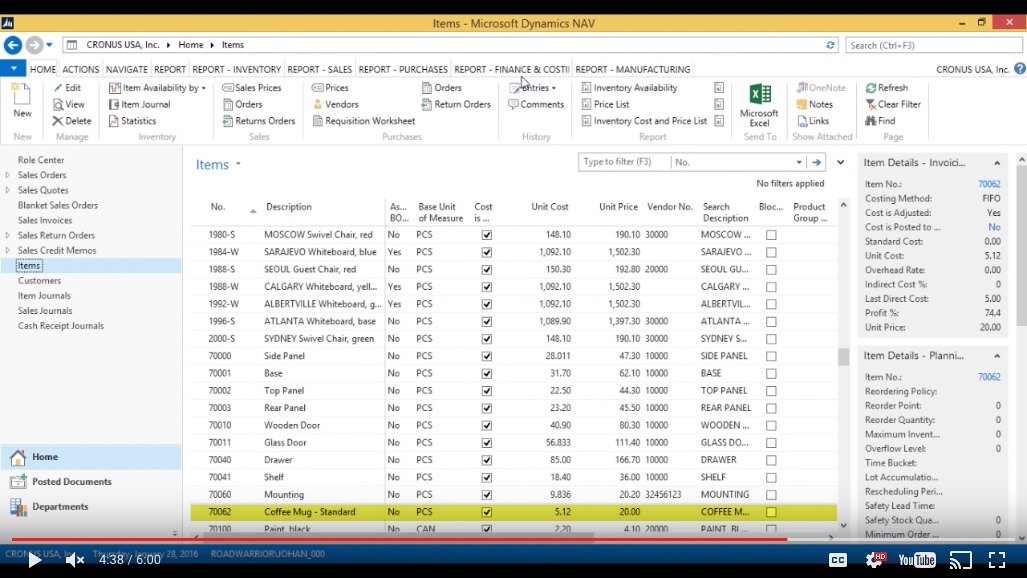Open the Item Journal
The width and height of the screenshot is (1027, 578).
click(x=140, y=104)
